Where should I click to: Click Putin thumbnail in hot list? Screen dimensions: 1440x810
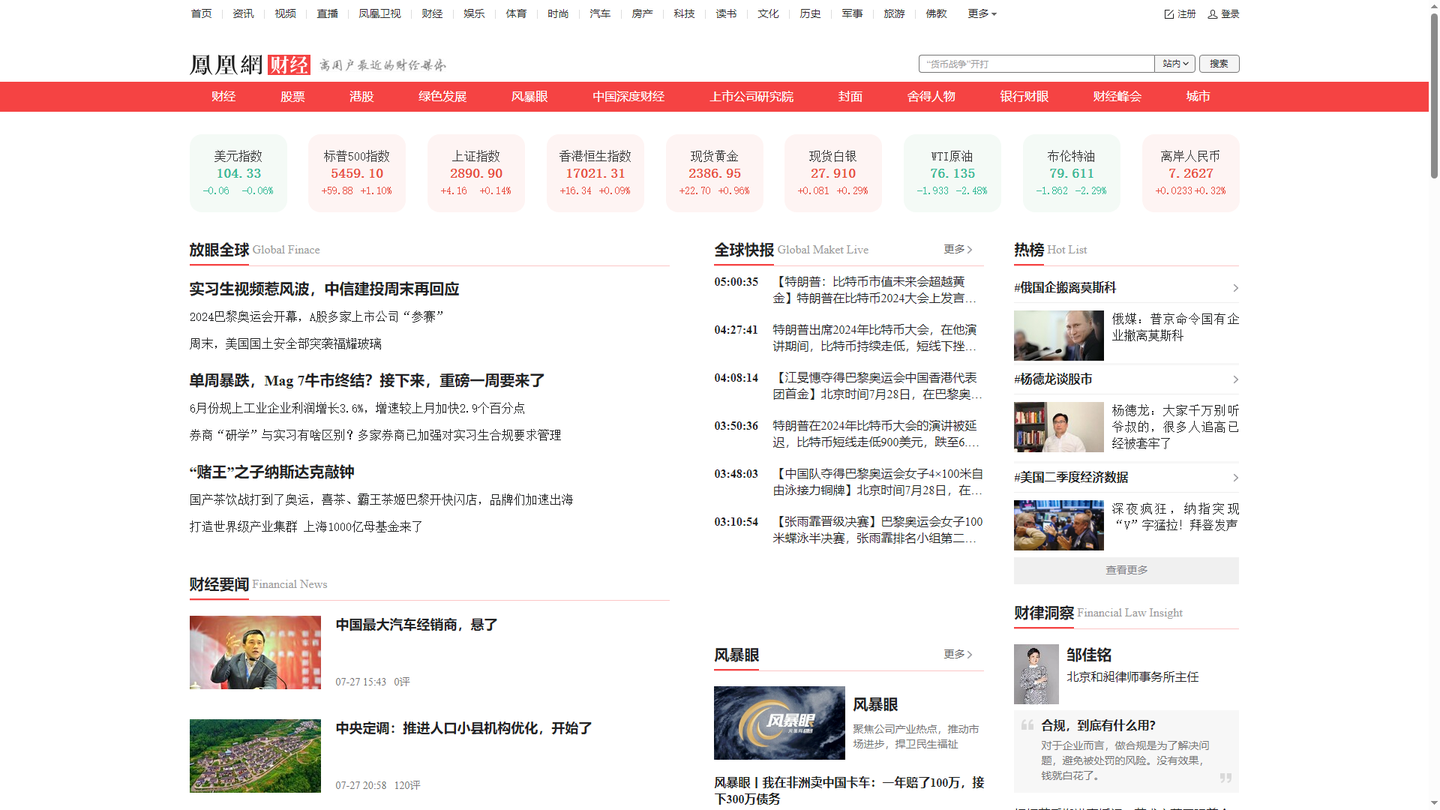(1059, 335)
